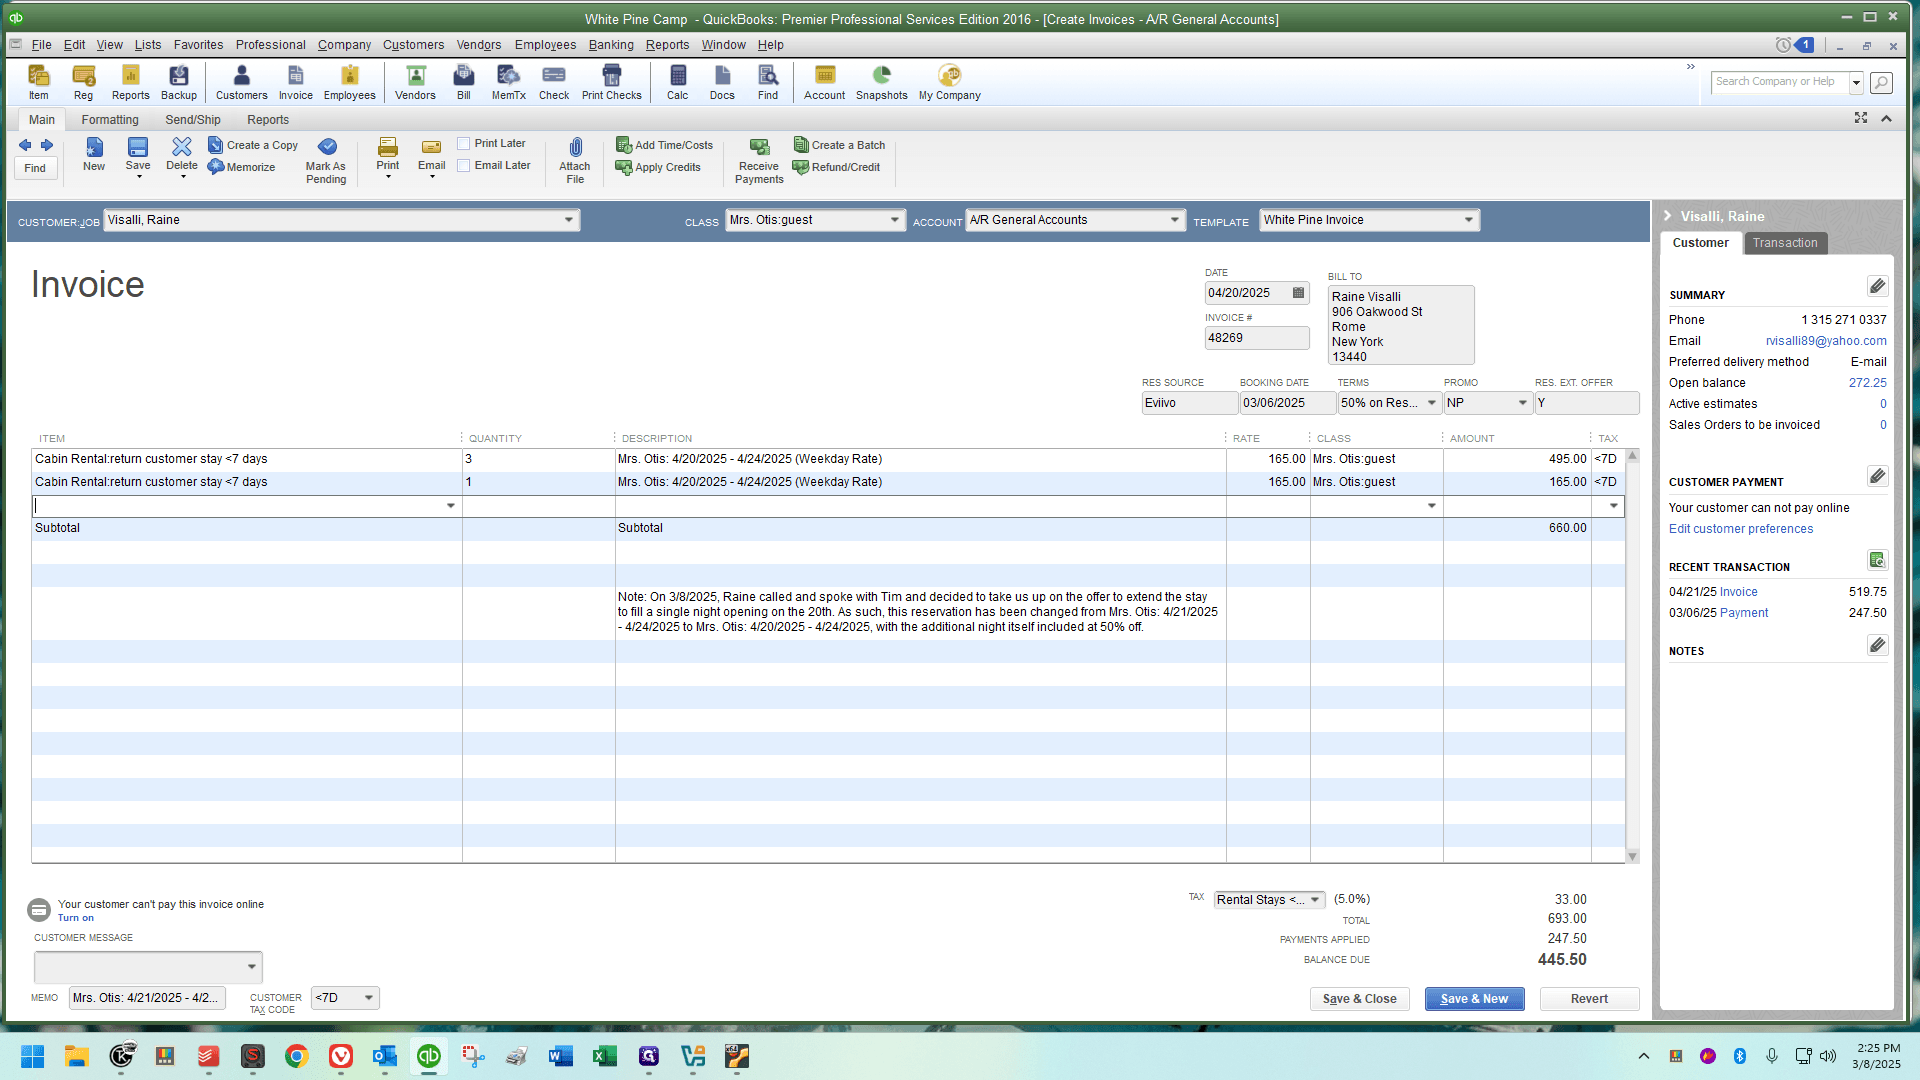Go to previous invoice with left arrow

point(25,145)
